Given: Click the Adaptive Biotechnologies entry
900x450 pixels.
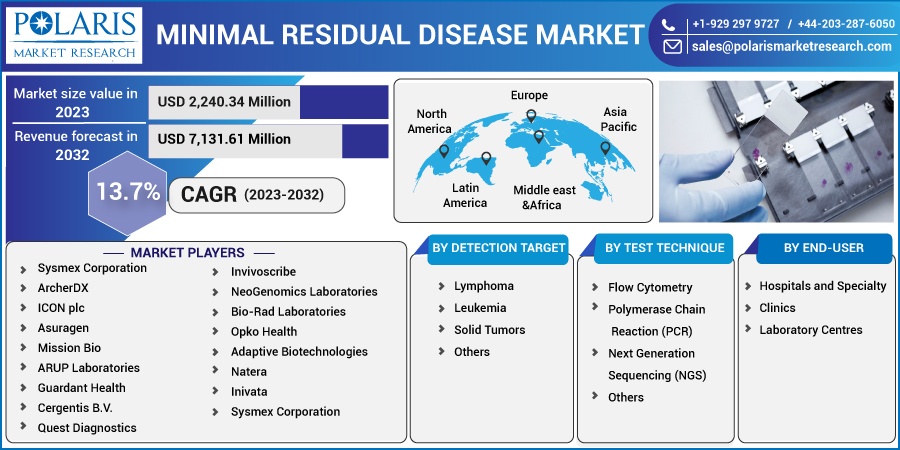Looking at the screenshot, I should coord(299,352).
